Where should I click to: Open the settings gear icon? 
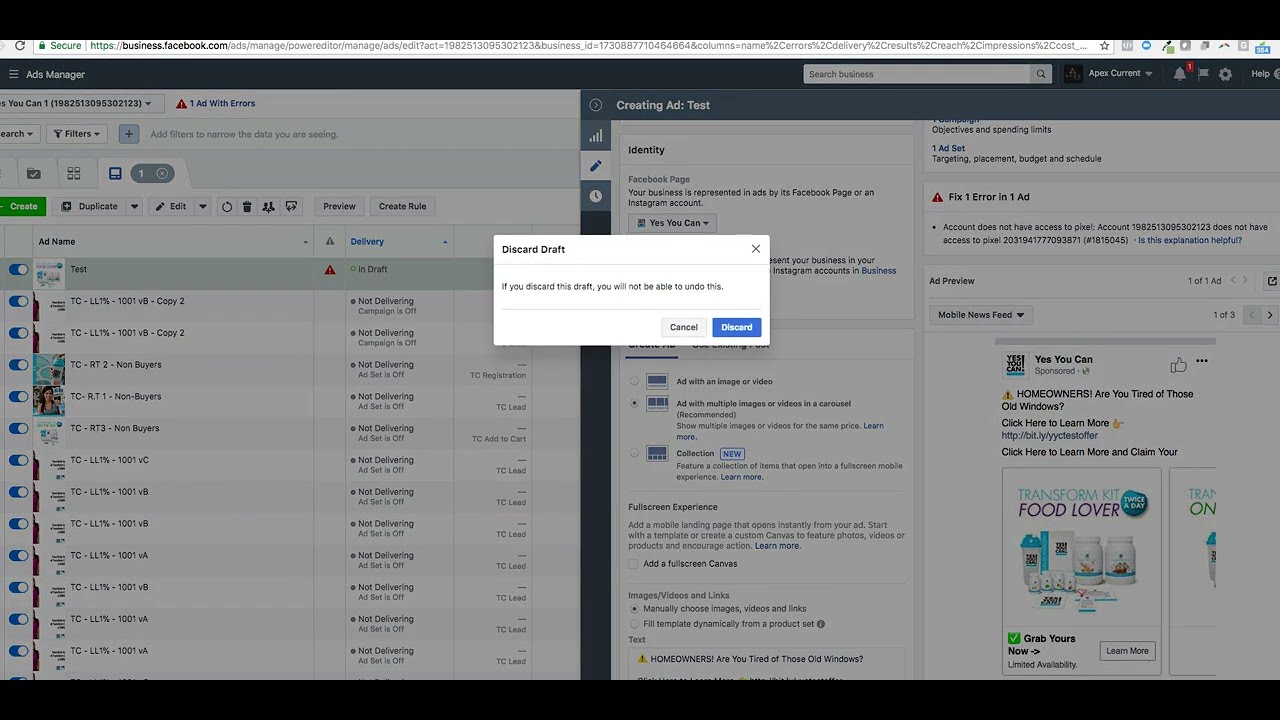click(1226, 74)
